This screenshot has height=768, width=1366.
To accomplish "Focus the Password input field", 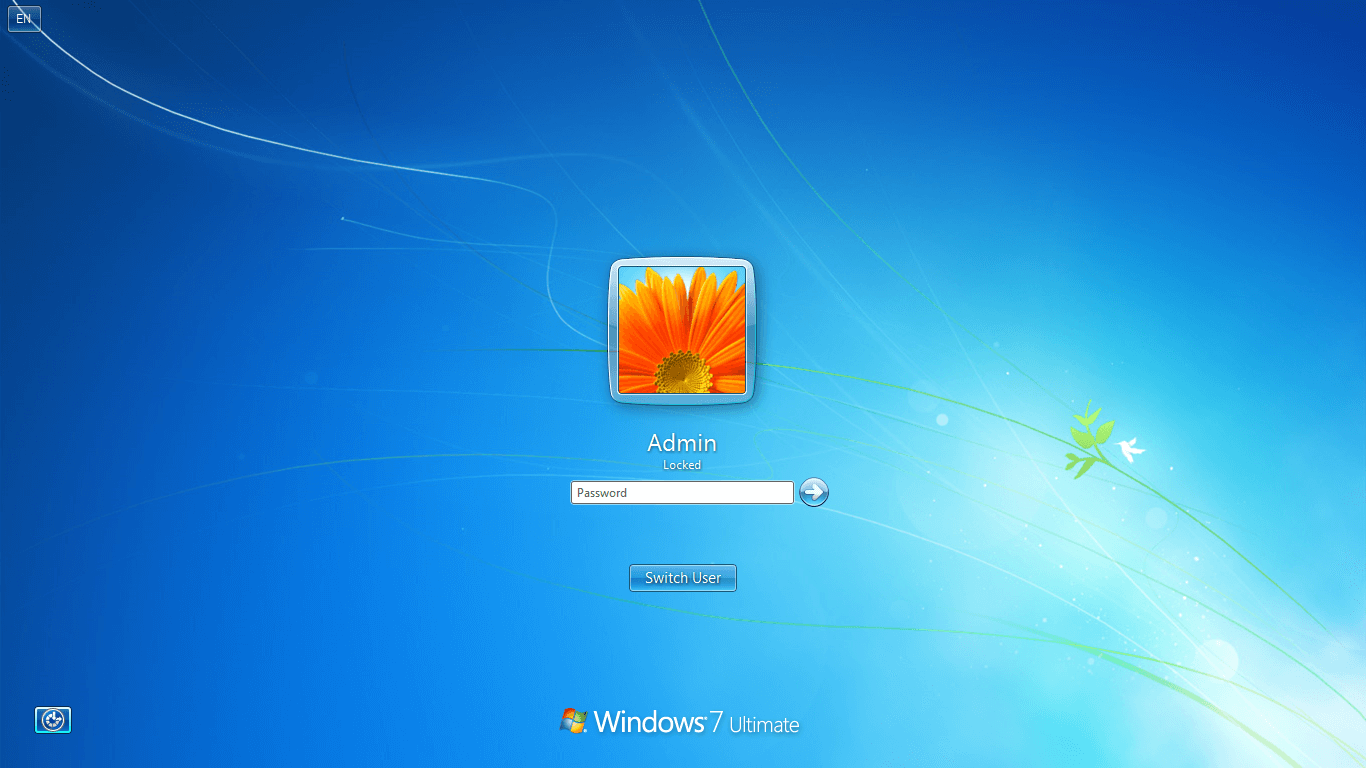I will [682, 492].
